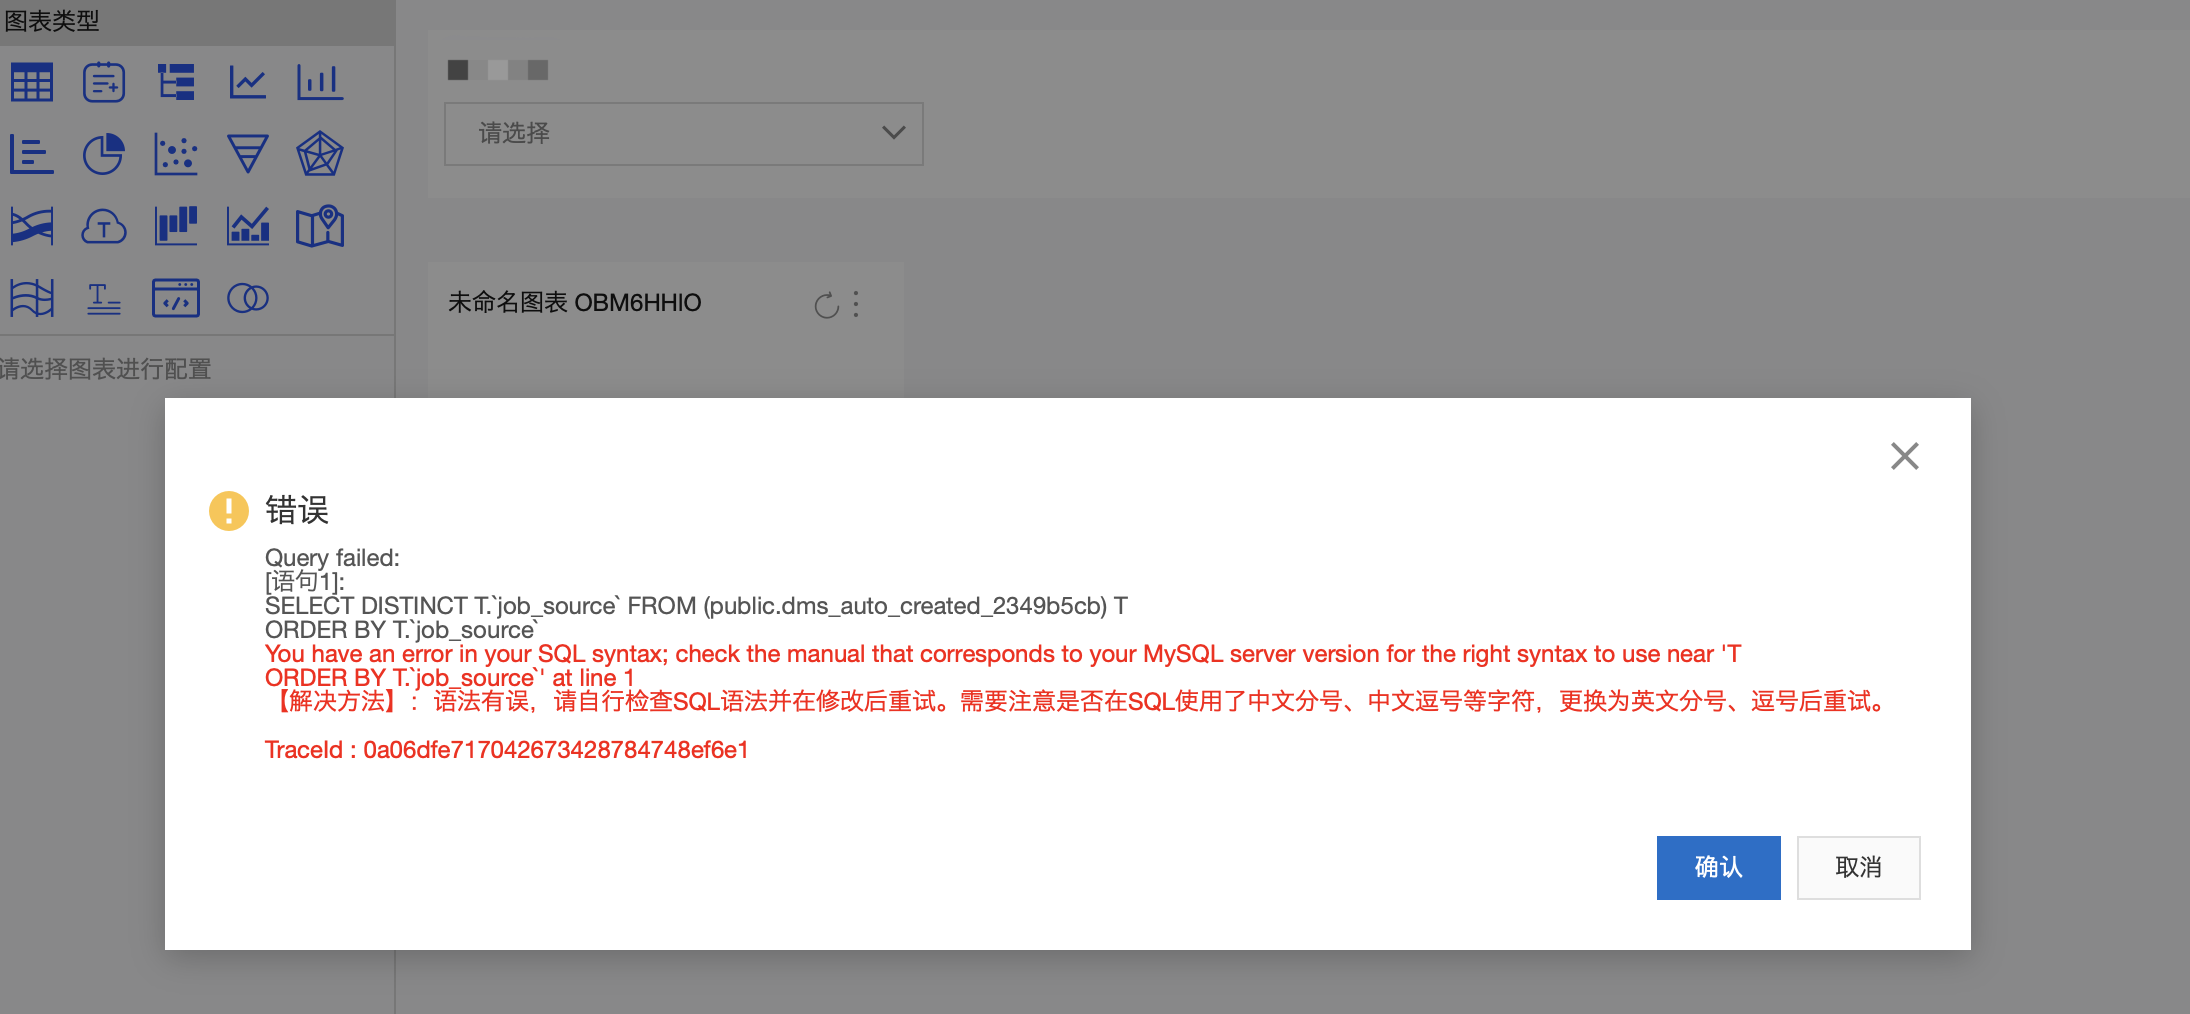Choose the tree hierarchy chart icon
The image size is (2190, 1014).
(176, 83)
